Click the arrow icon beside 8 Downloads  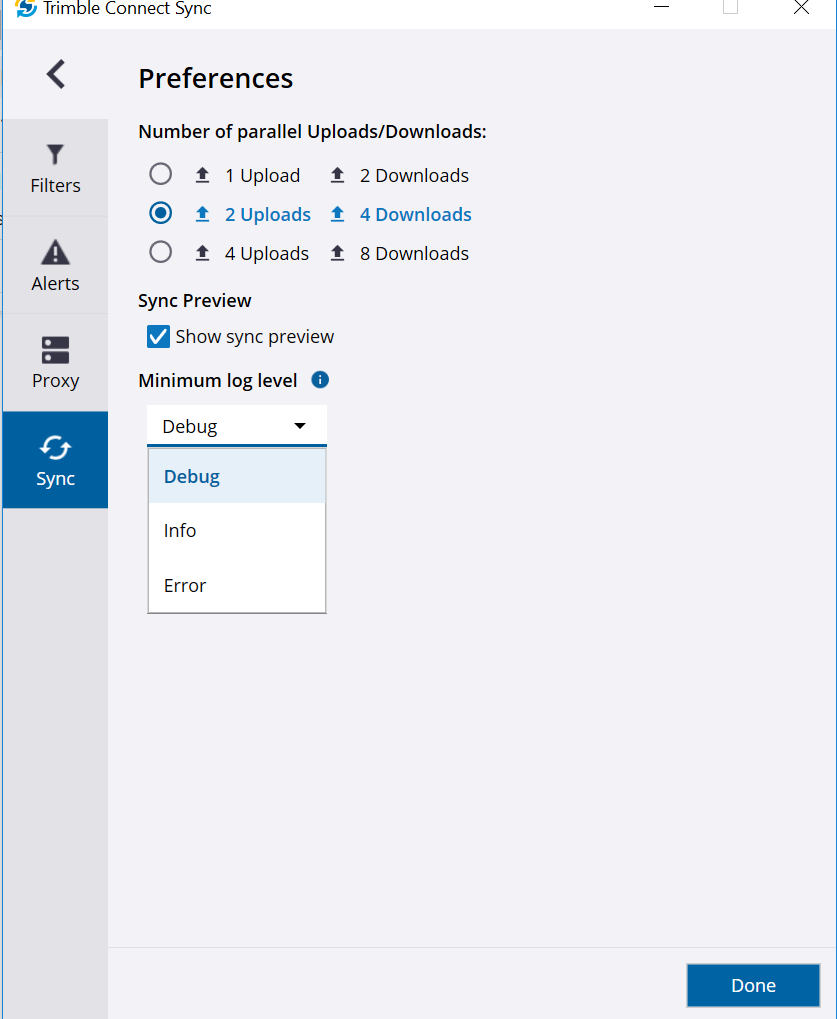(x=337, y=253)
